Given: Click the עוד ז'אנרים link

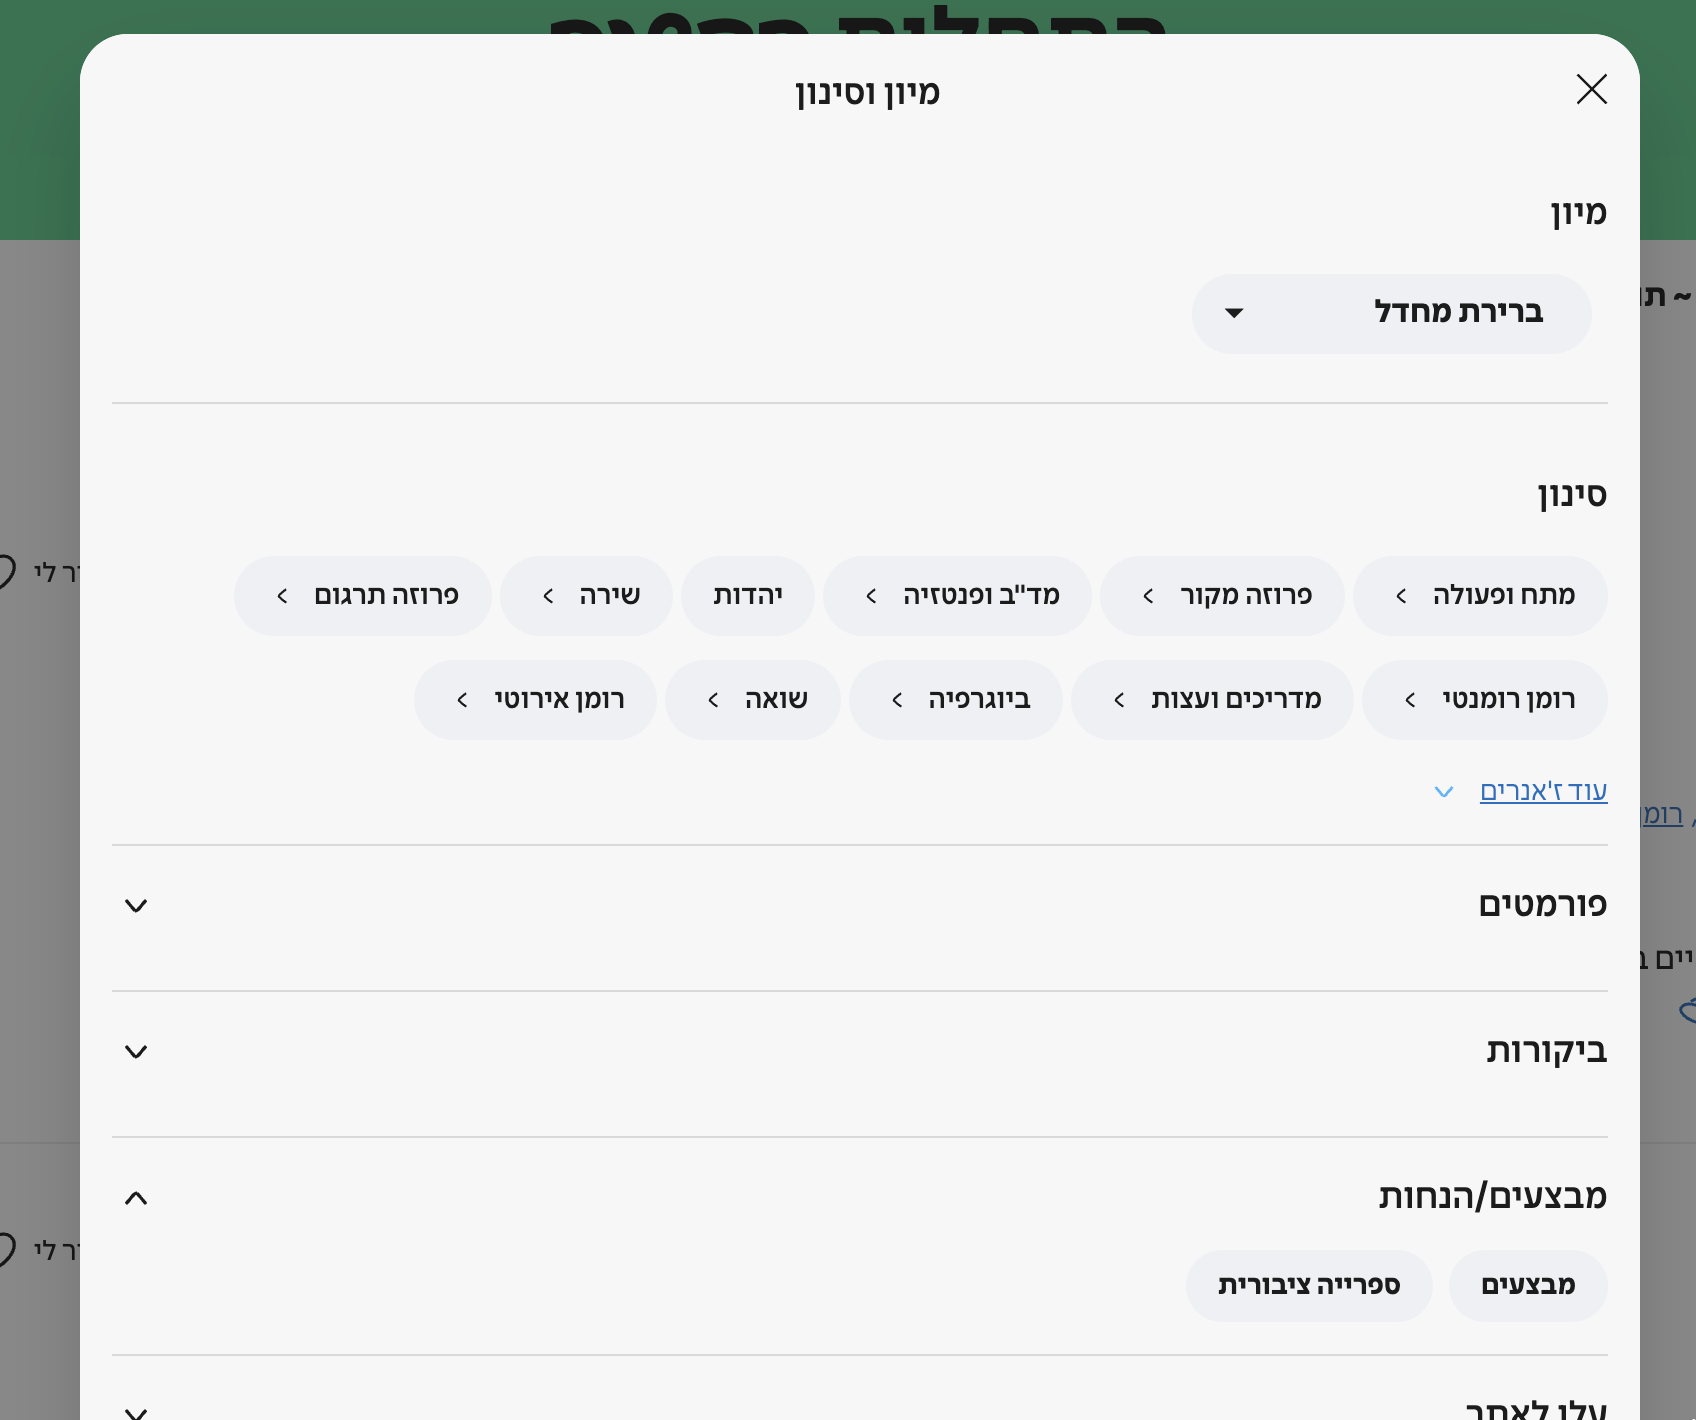Looking at the screenshot, I should pyautogui.click(x=1543, y=791).
